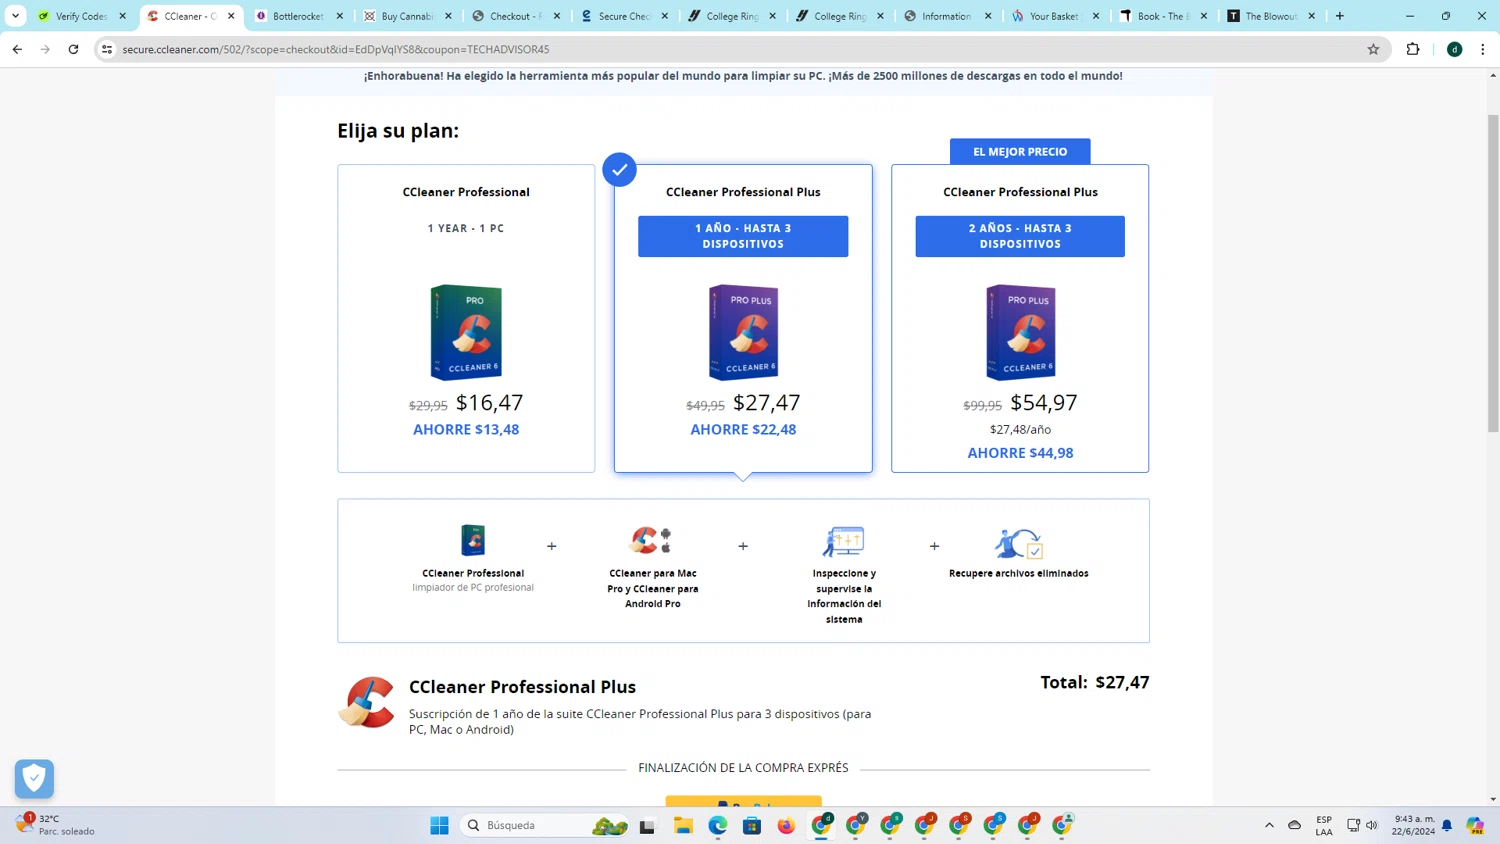Switch to the Information tab
Image resolution: width=1500 pixels, height=844 pixels.
tap(947, 16)
